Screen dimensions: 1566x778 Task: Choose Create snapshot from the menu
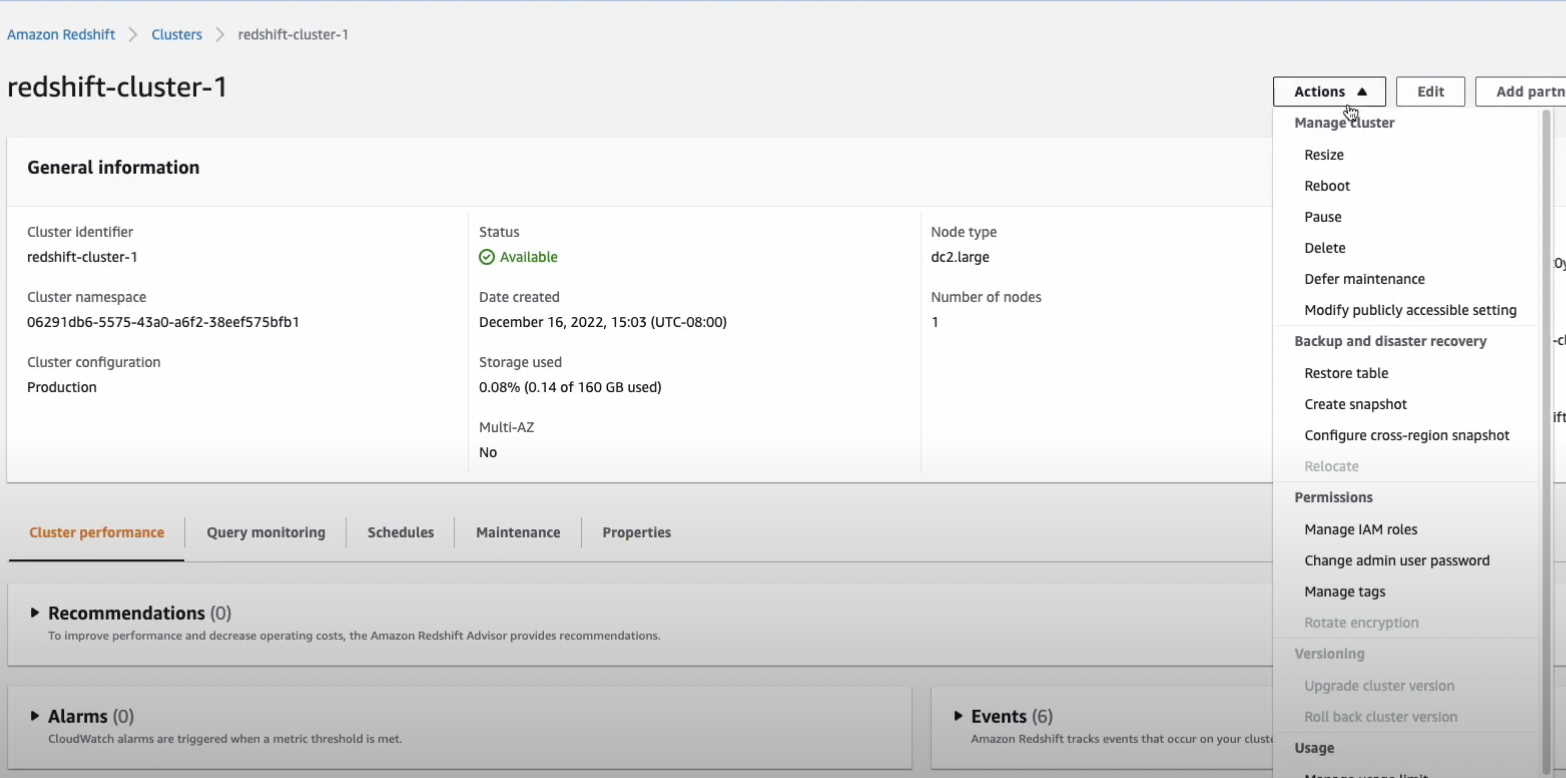tap(1355, 405)
